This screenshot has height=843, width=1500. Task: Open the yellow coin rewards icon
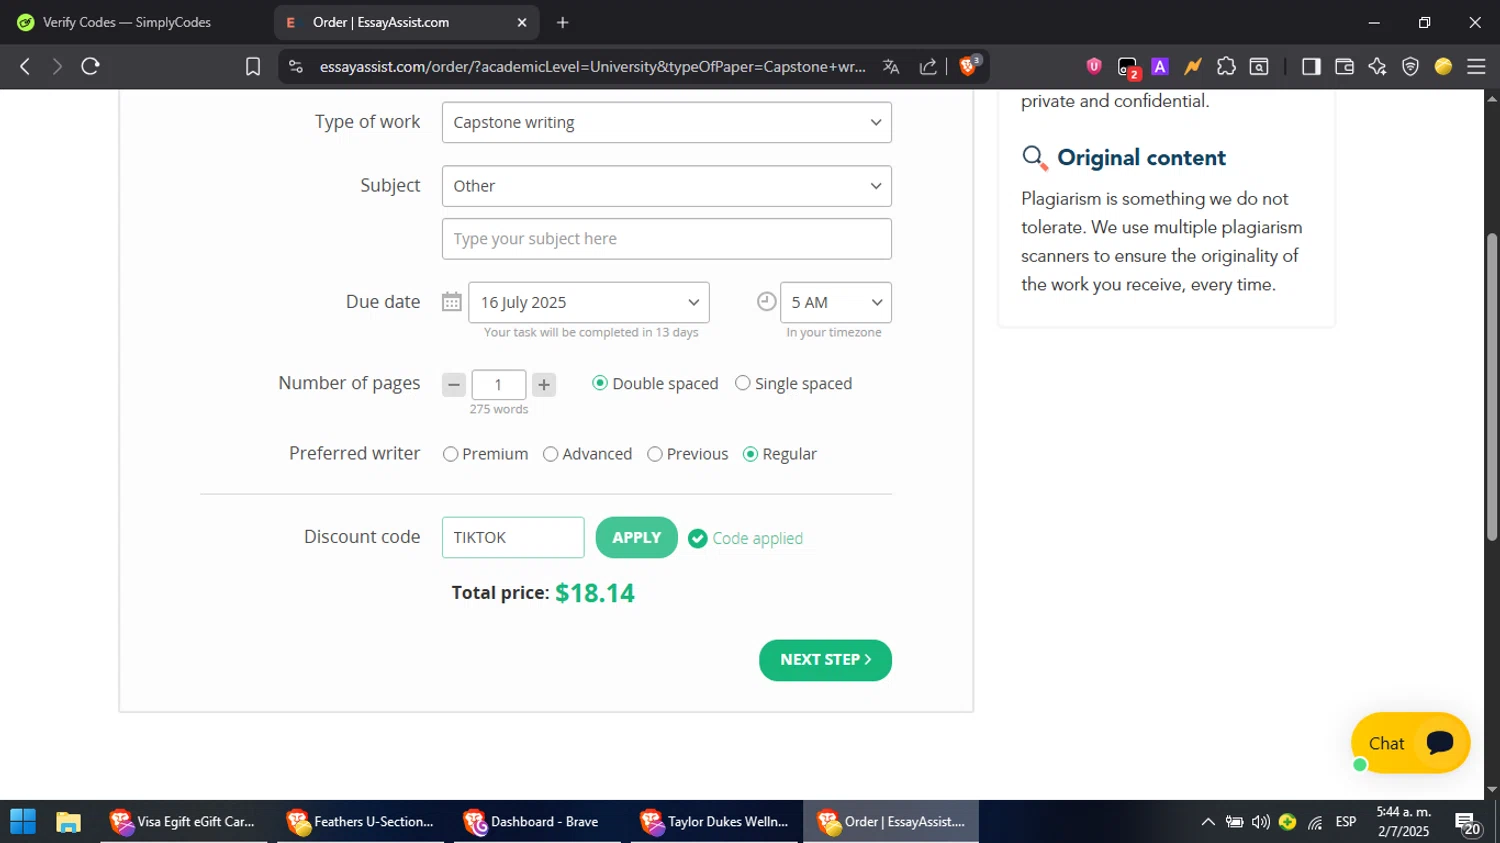click(x=1443, y=66)
